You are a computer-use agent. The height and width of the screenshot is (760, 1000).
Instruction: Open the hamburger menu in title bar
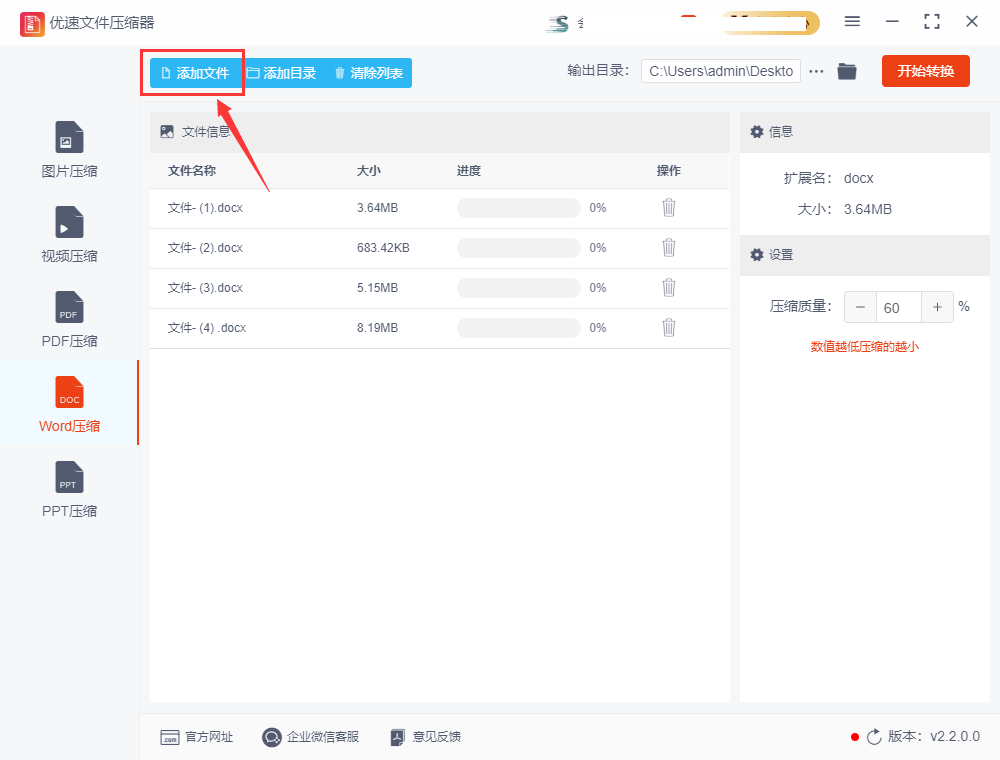tap(852, 22)
